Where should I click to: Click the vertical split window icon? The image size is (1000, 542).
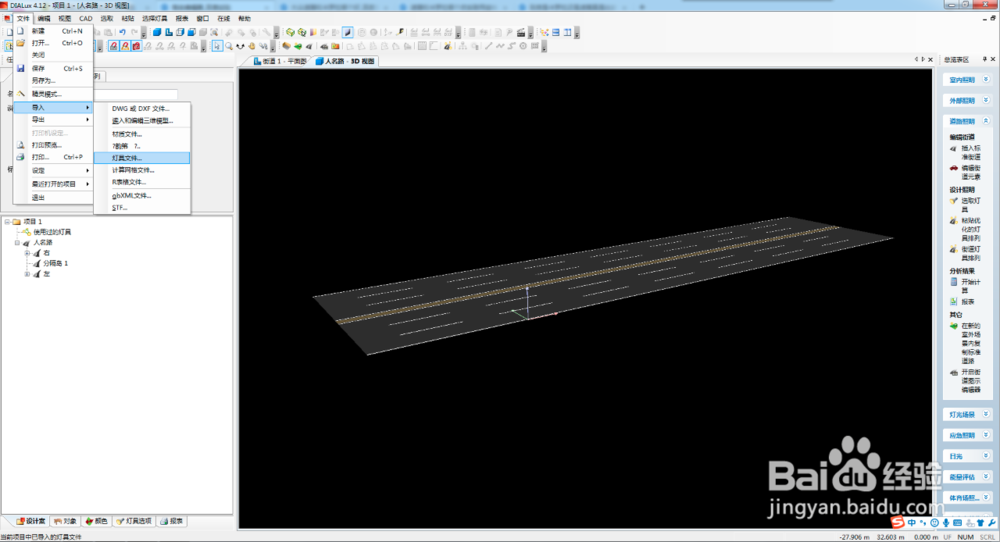point(567,33)
